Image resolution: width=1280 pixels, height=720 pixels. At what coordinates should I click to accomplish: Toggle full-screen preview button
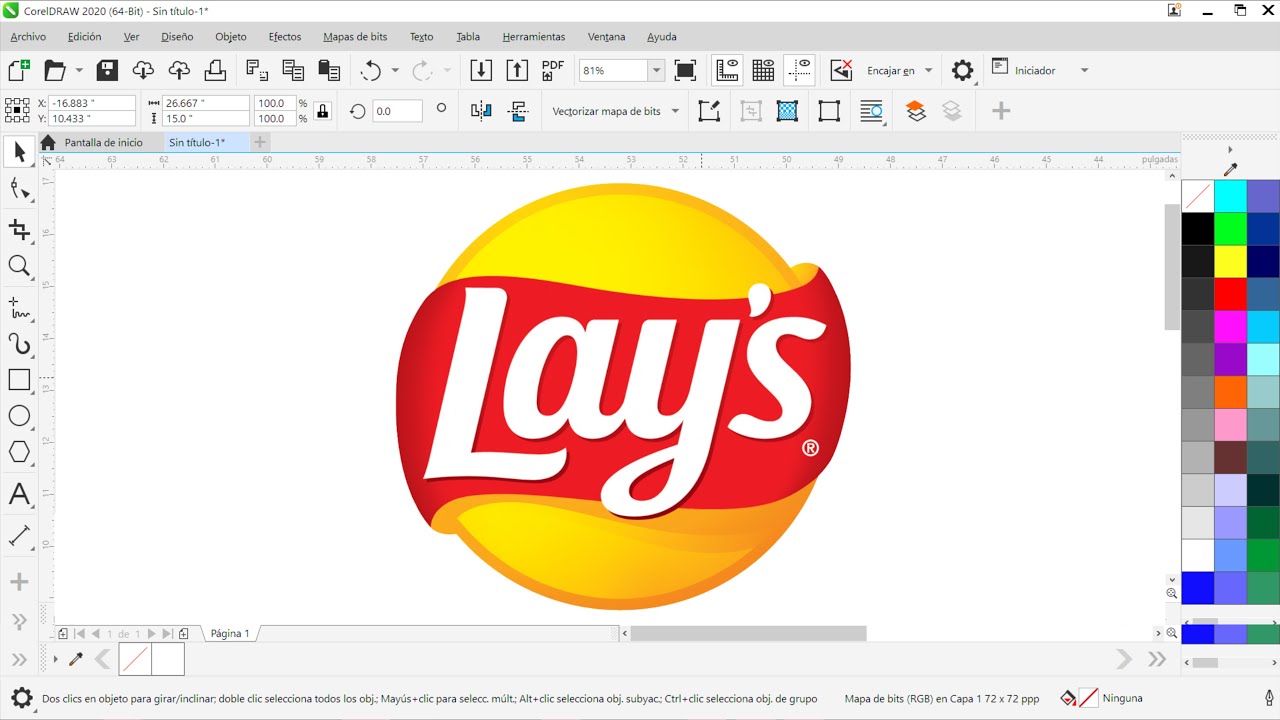[x=685, y=70]
